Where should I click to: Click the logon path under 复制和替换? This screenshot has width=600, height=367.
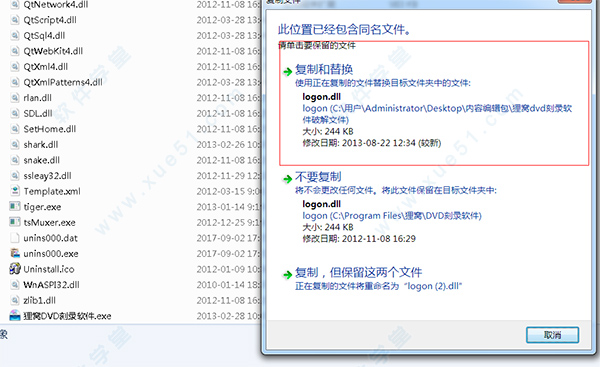(437, 114)
